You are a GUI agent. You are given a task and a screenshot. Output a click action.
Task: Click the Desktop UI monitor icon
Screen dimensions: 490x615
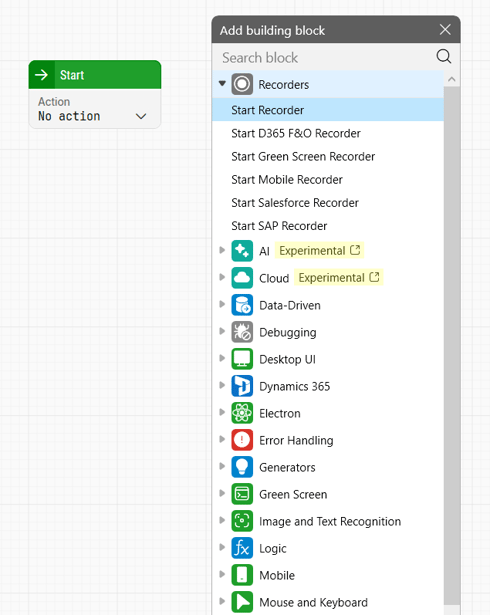pyautogui.click(x=242, y=359)
